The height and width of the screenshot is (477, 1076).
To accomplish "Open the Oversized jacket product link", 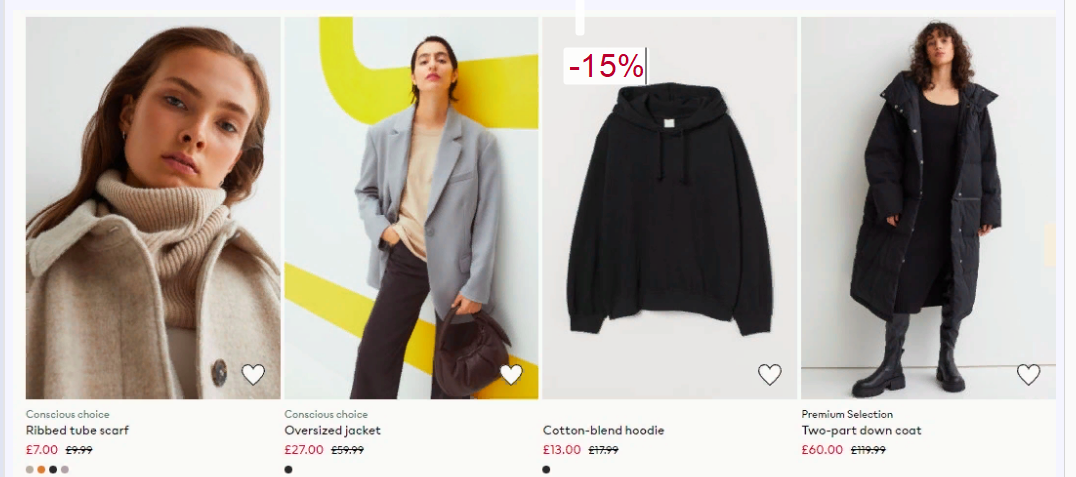I will pyautogui.click(x=333, y=430).
